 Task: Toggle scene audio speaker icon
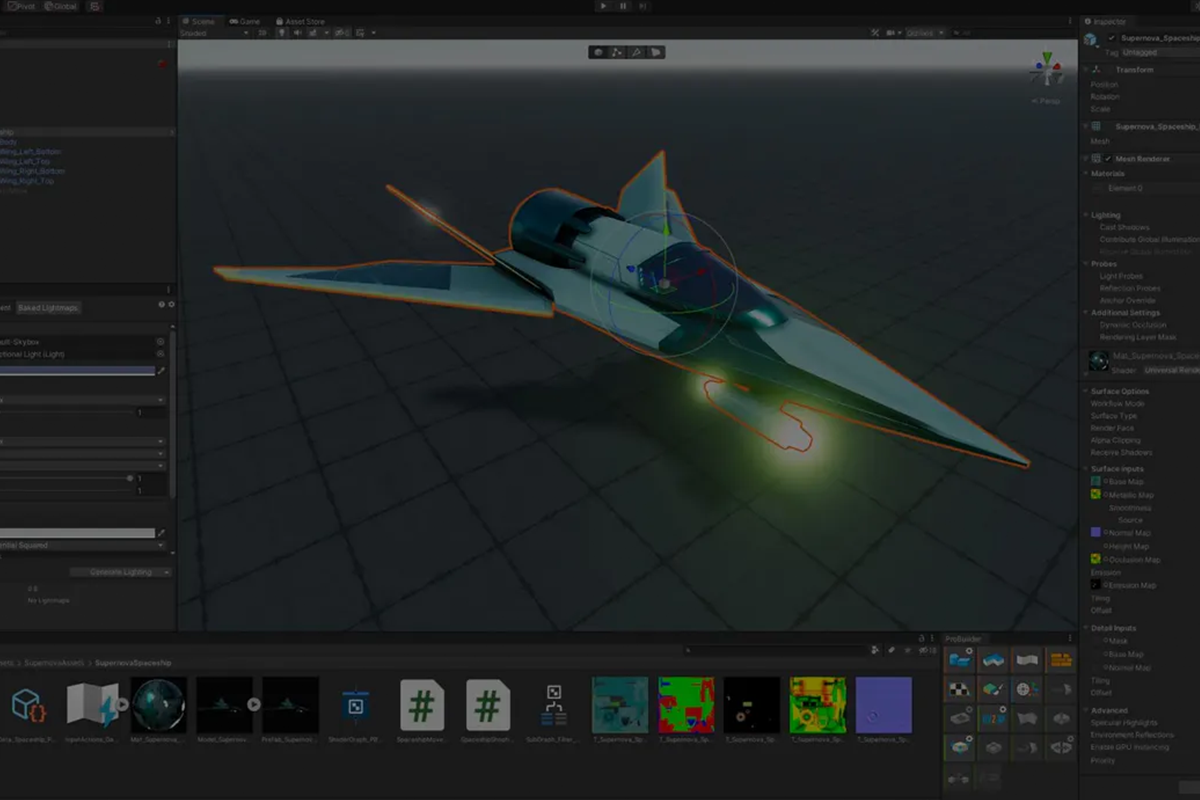coord(297,33)
